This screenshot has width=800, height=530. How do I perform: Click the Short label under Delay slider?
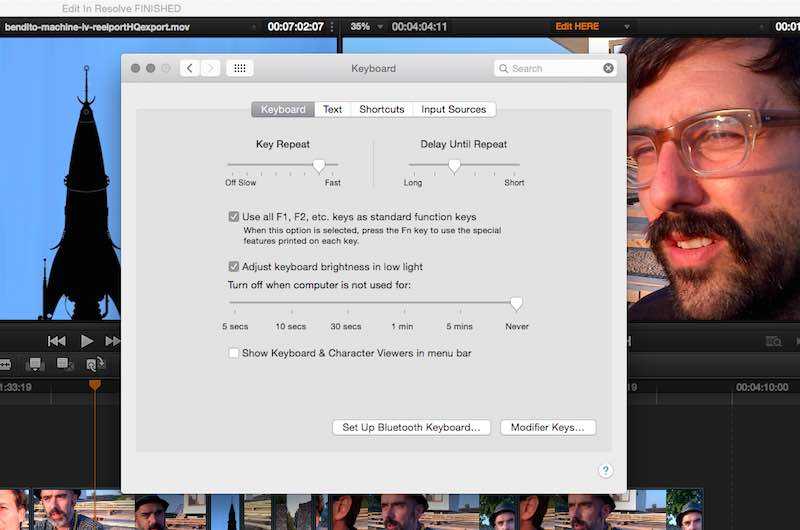click(x=514, y=183)
